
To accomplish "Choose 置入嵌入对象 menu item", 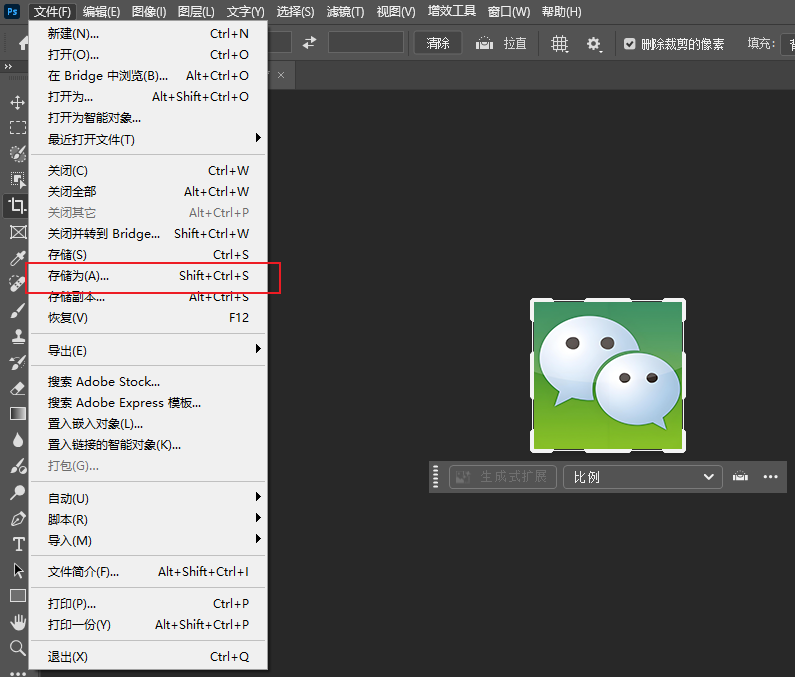I will pos(148,424).
